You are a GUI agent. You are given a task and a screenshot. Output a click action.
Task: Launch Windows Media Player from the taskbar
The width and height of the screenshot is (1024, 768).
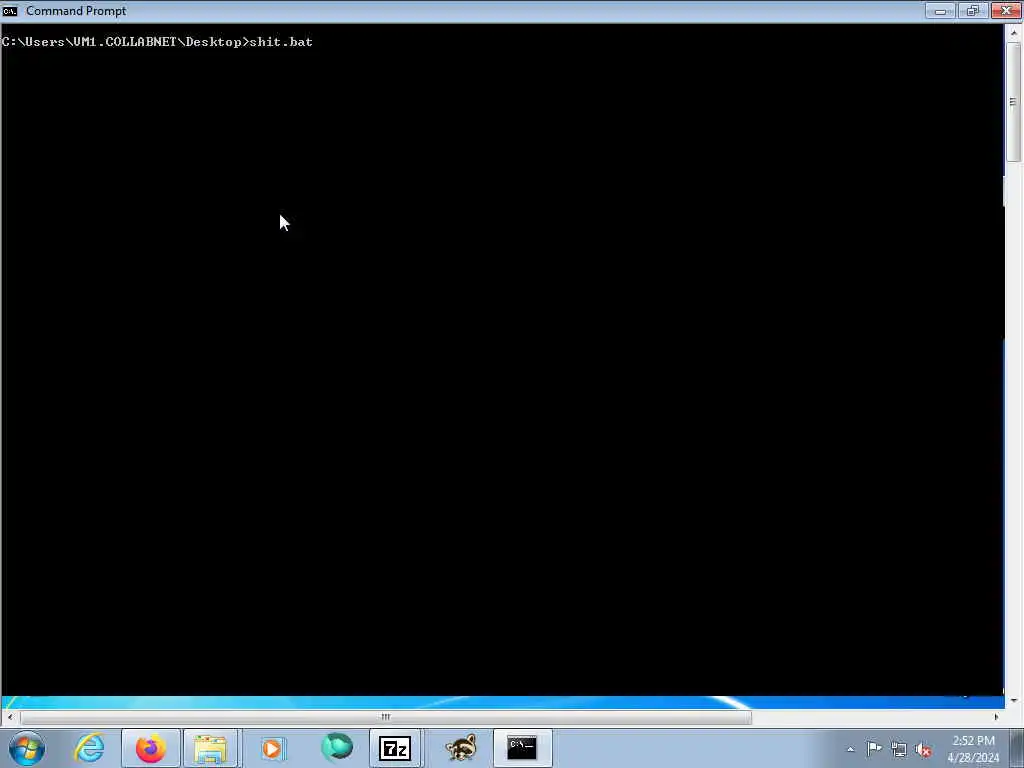272,748
